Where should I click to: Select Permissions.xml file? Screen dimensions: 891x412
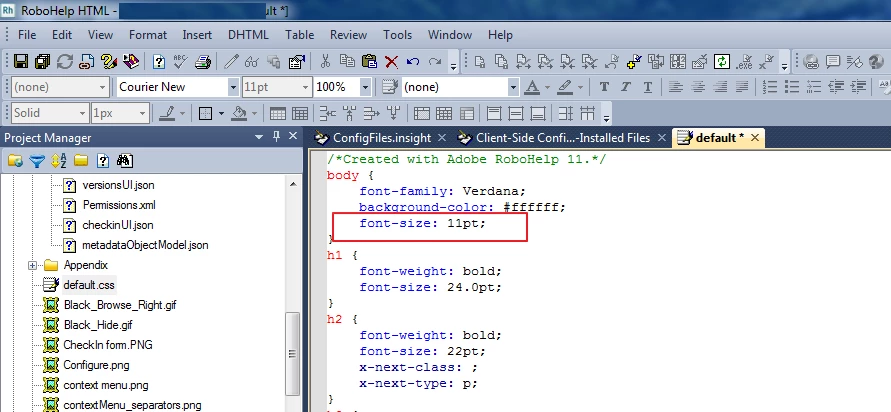(119, 205)
